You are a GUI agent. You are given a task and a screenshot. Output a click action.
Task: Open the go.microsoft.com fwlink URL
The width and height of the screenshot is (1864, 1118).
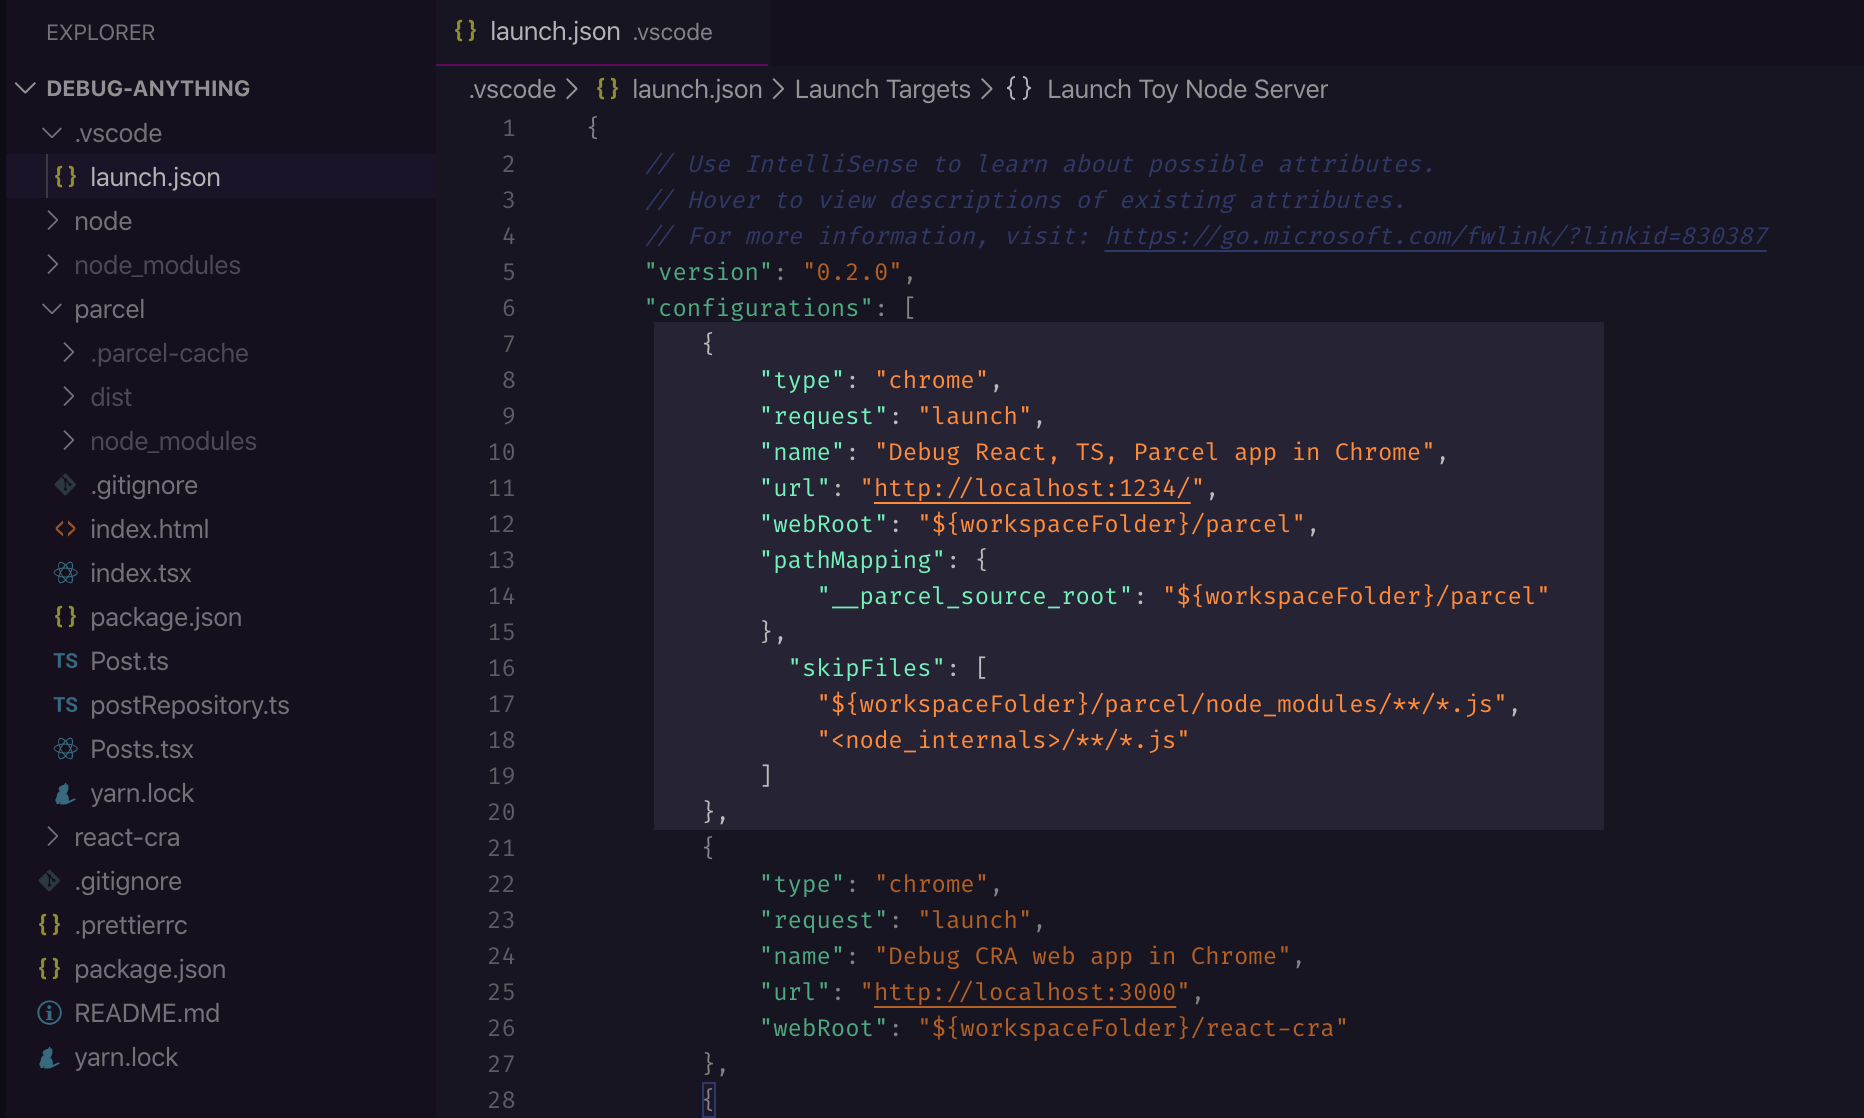coord(1435,236)
